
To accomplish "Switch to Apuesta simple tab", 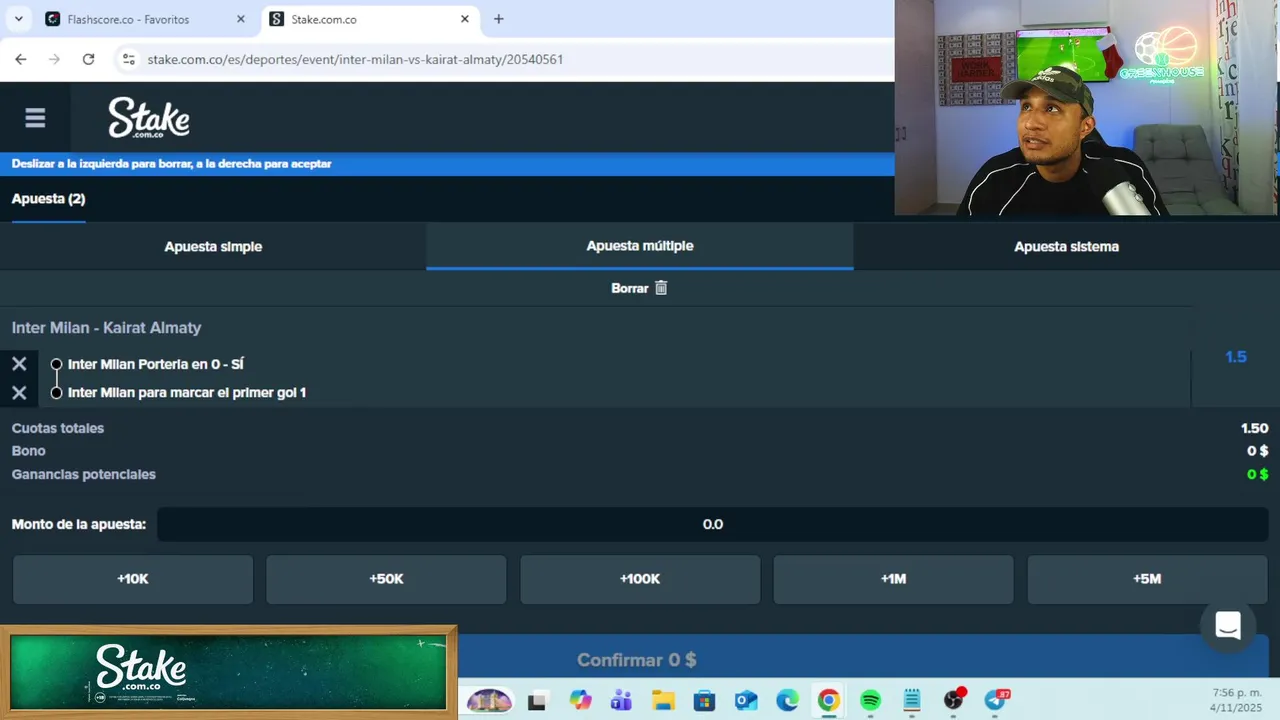I will 213,246.
